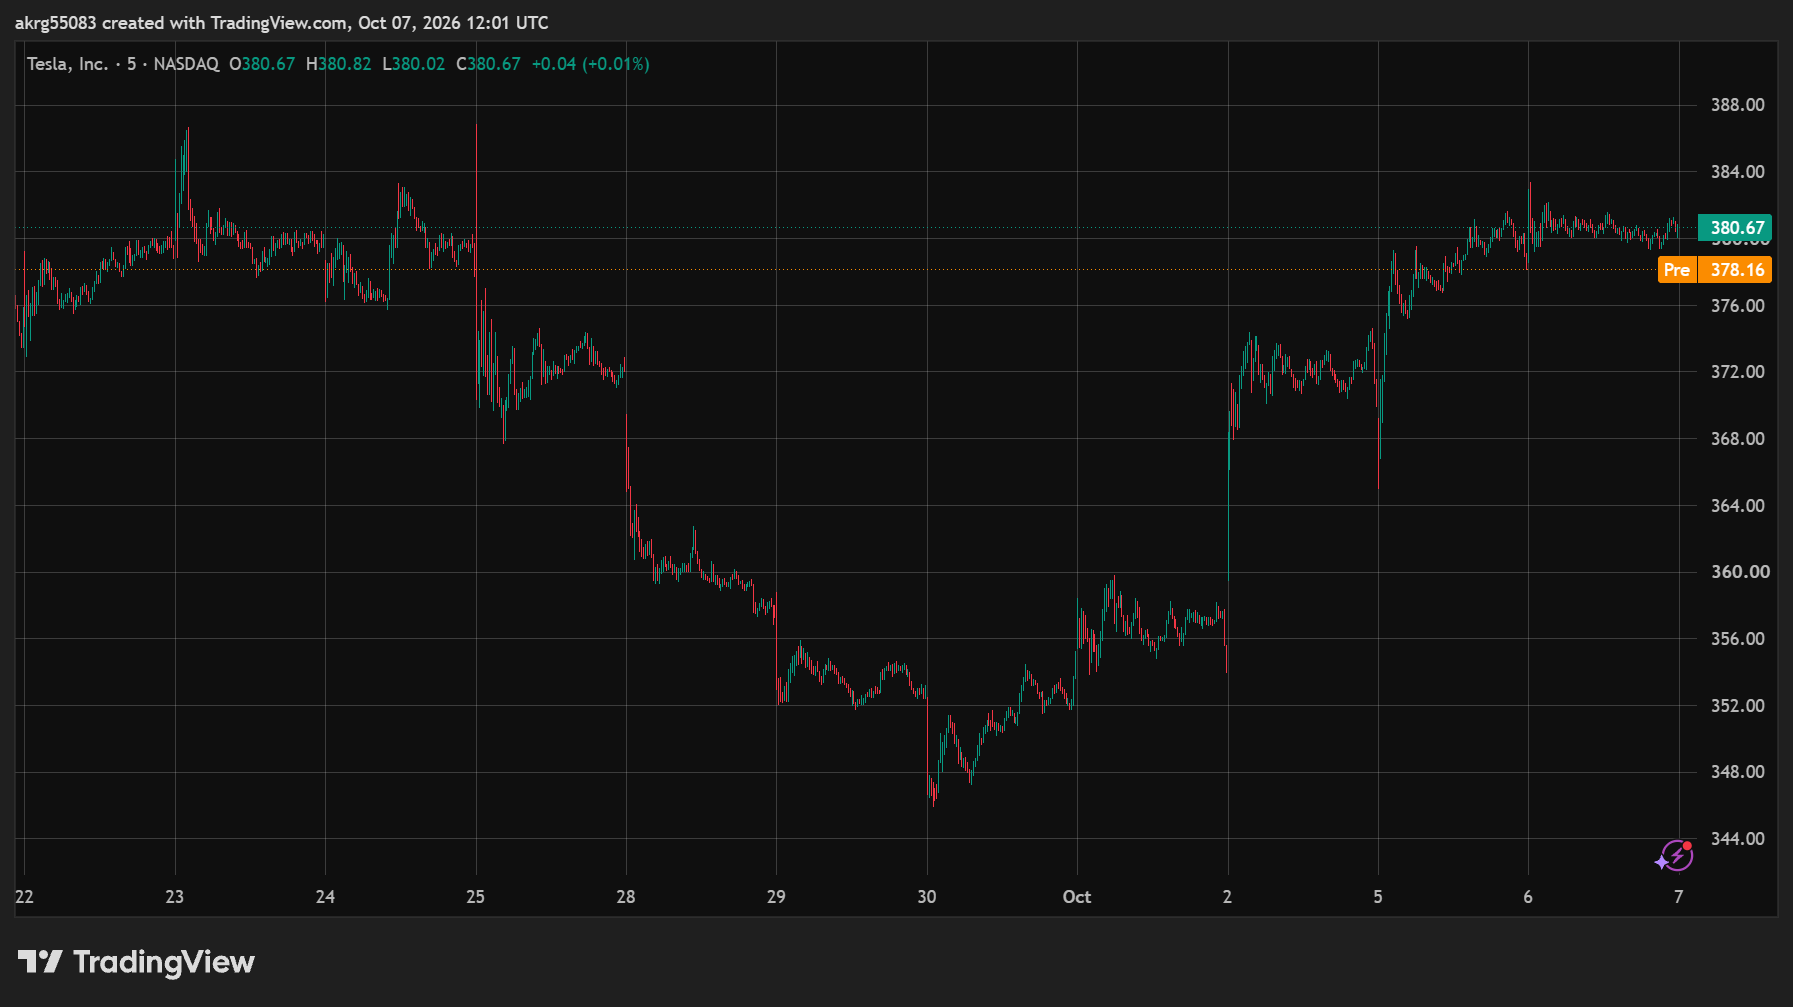Click the 356.00 price axis label
Viewport: 1793px width, 1007px height.
[1737, 639]
